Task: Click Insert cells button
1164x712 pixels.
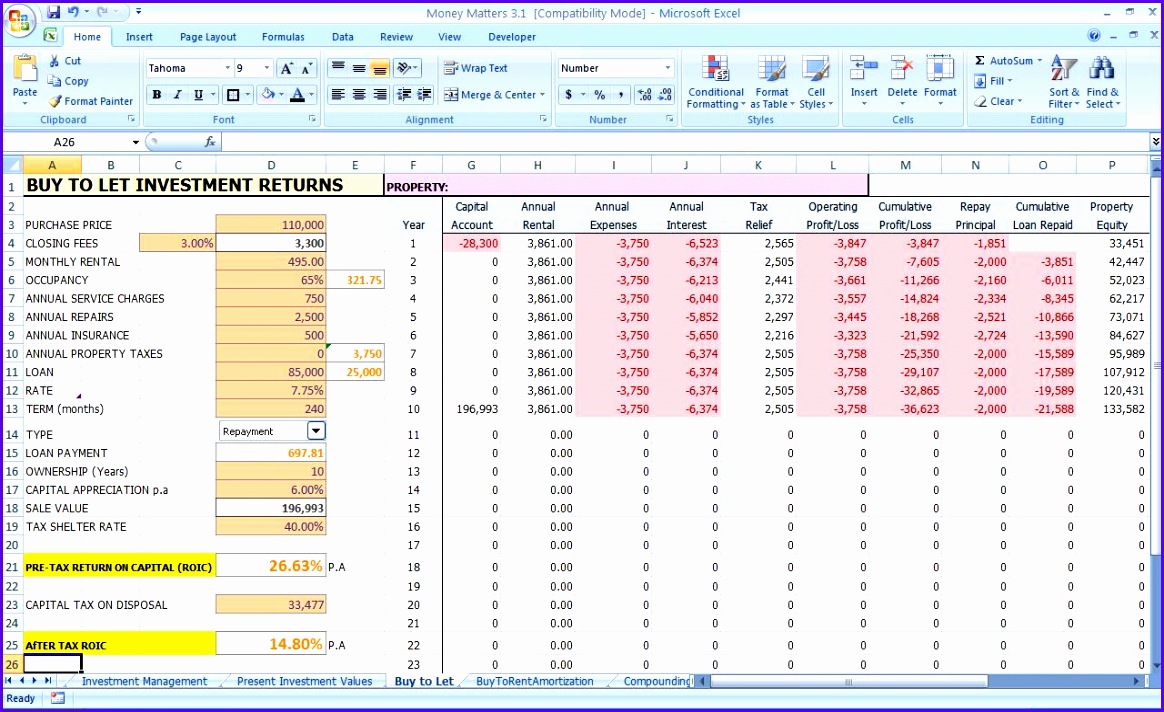Action: 864,80
